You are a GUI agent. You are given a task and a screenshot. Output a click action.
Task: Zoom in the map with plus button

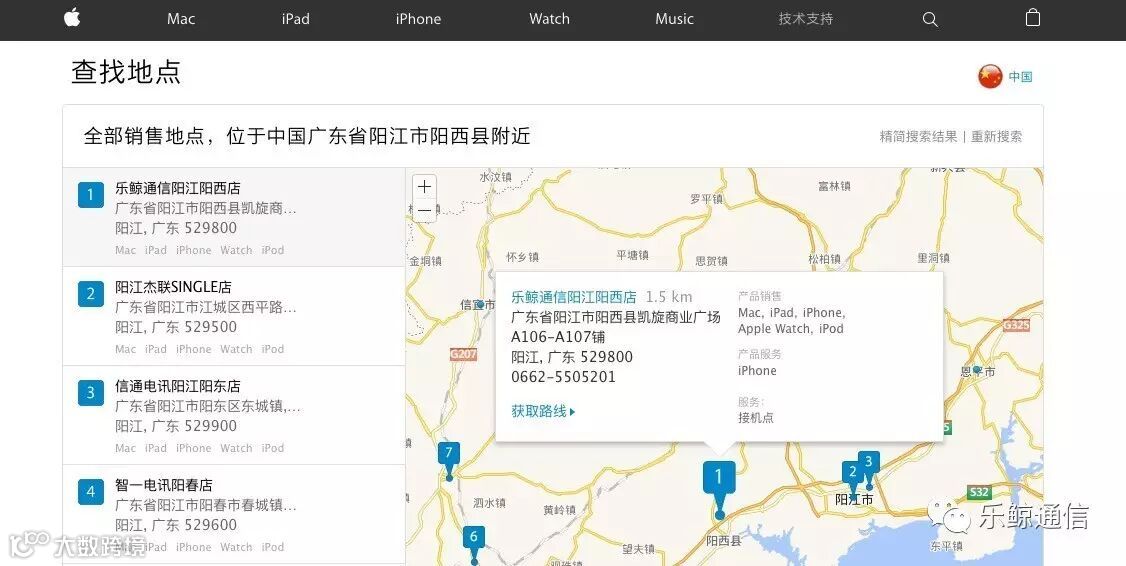pos(424,187)
